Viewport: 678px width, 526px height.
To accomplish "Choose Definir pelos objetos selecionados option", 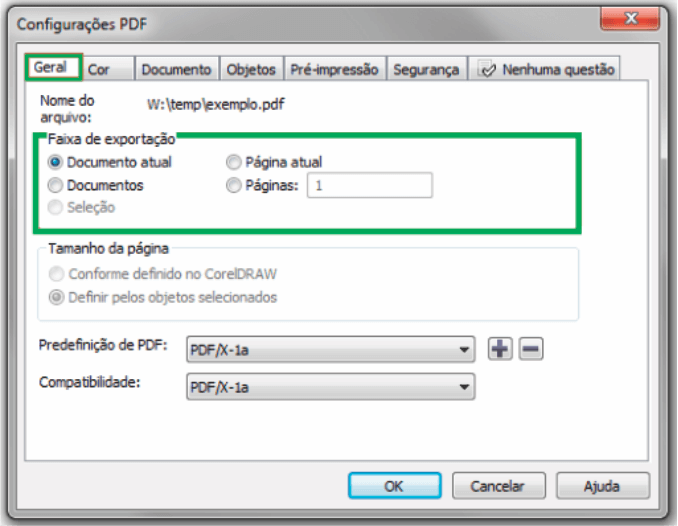I will click(56, 298).
